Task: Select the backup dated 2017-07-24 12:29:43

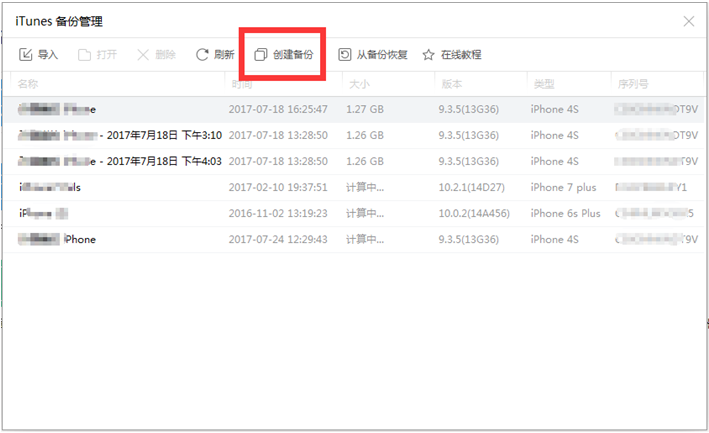Action: (x=354, y=239)
